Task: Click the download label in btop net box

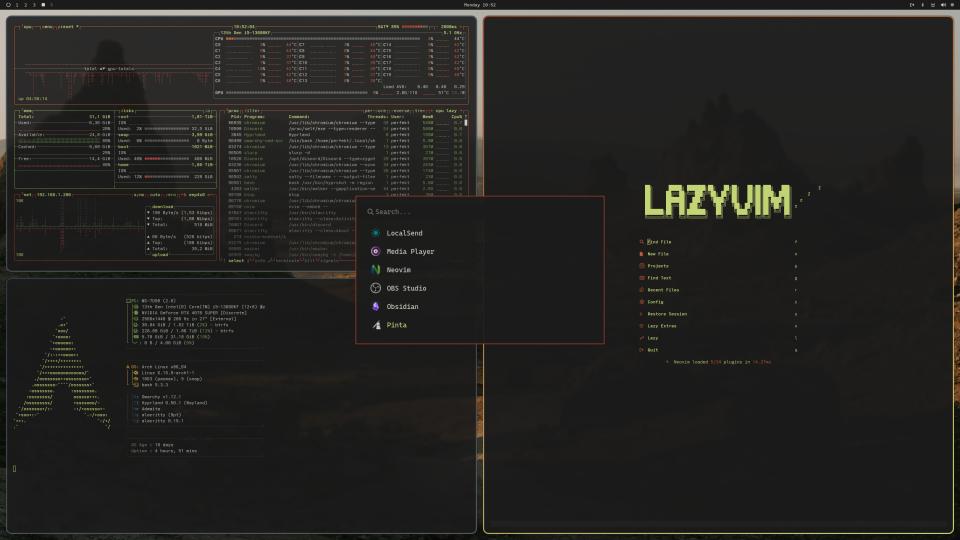Action: point(162,207)
